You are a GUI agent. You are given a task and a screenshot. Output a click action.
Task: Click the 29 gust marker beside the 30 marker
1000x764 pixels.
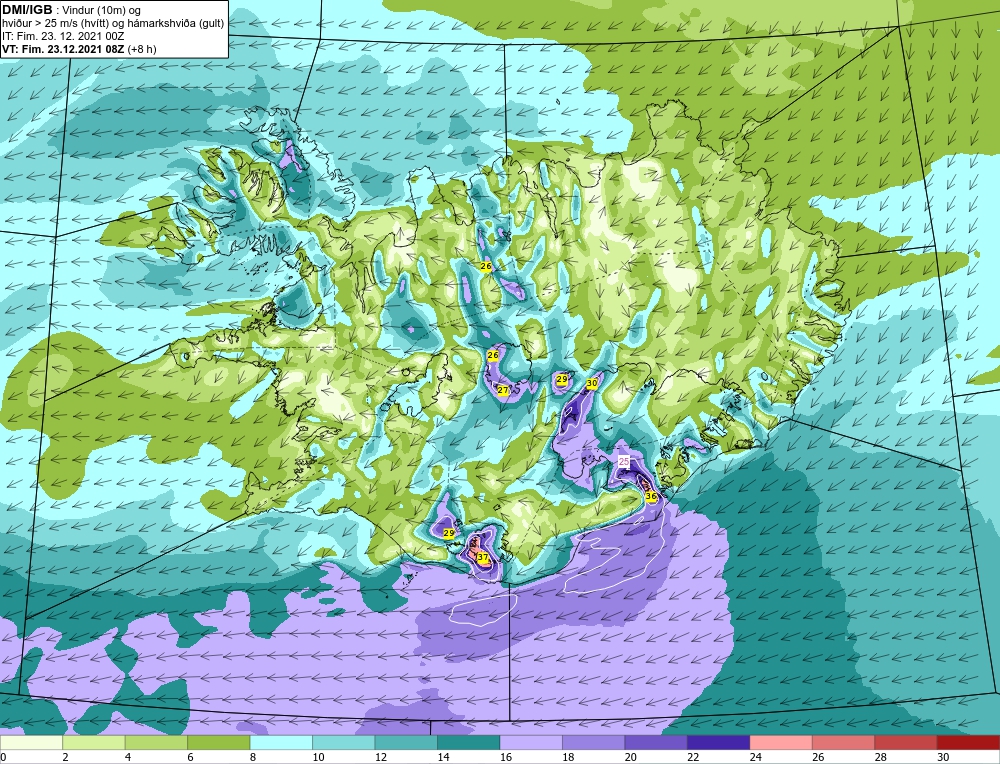click(561, 379)
